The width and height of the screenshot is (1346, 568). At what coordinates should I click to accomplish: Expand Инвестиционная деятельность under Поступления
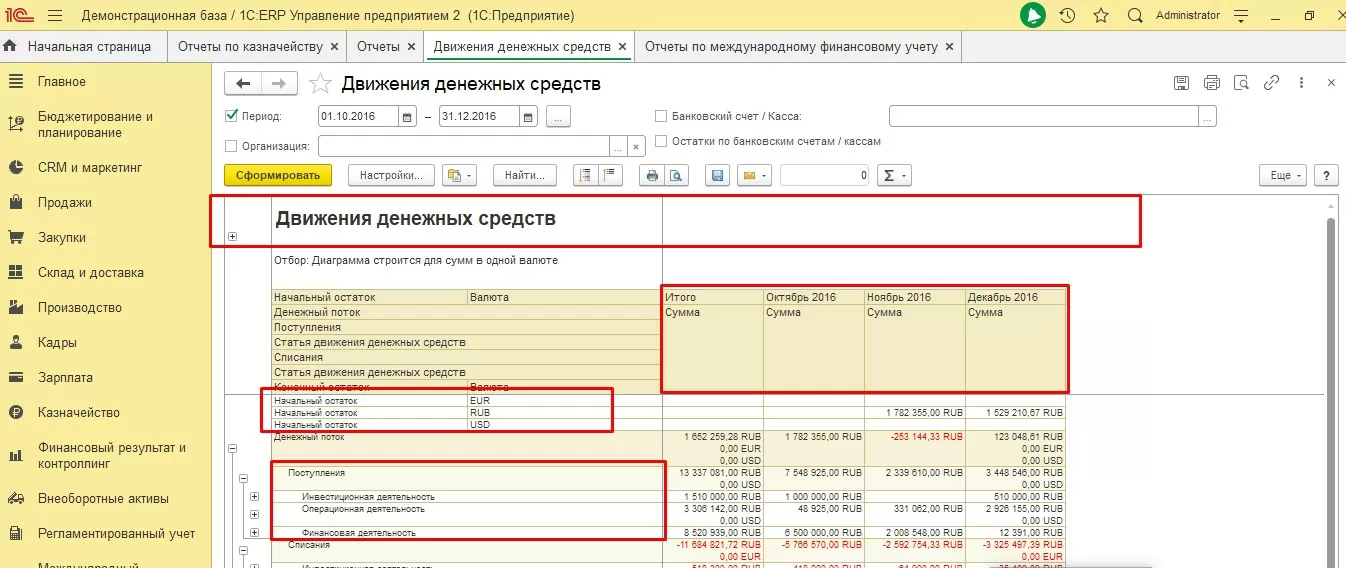click(x=254, y=496)
